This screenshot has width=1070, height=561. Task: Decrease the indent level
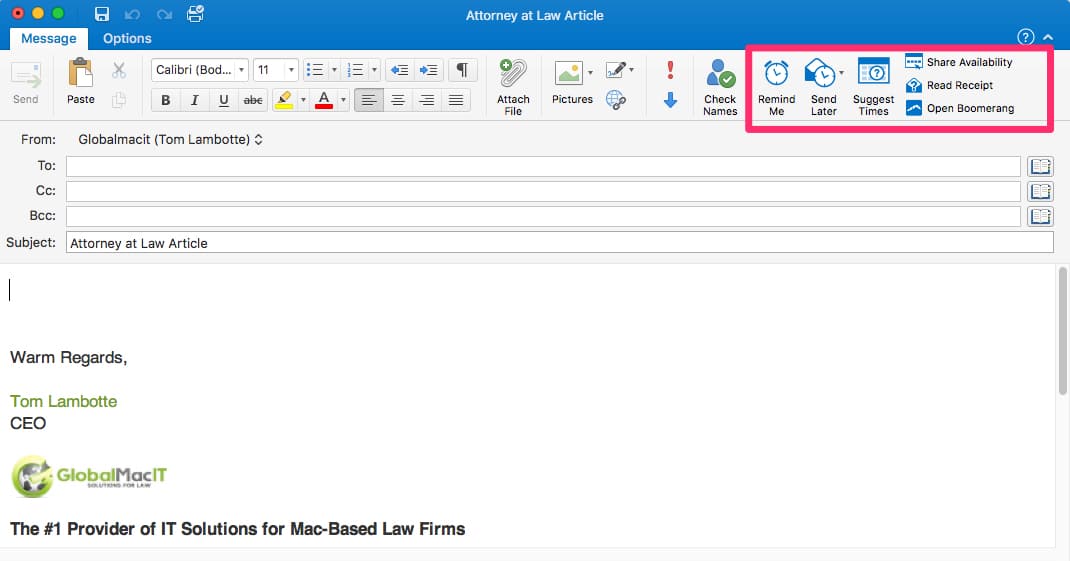400,70
